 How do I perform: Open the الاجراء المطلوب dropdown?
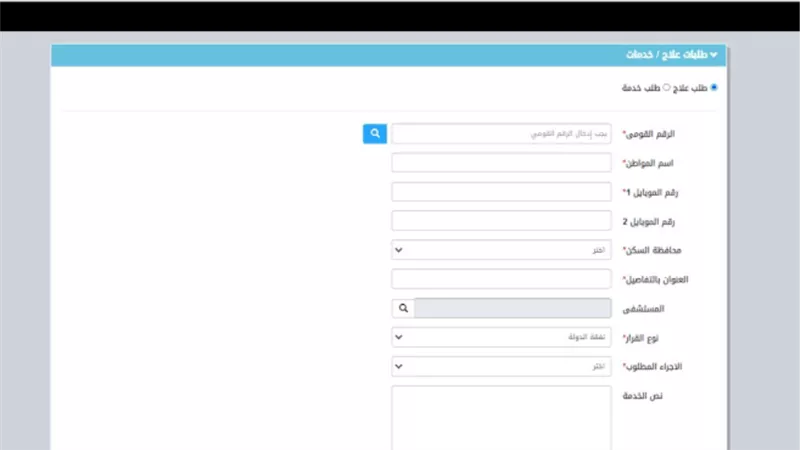[x=501, y=366]
